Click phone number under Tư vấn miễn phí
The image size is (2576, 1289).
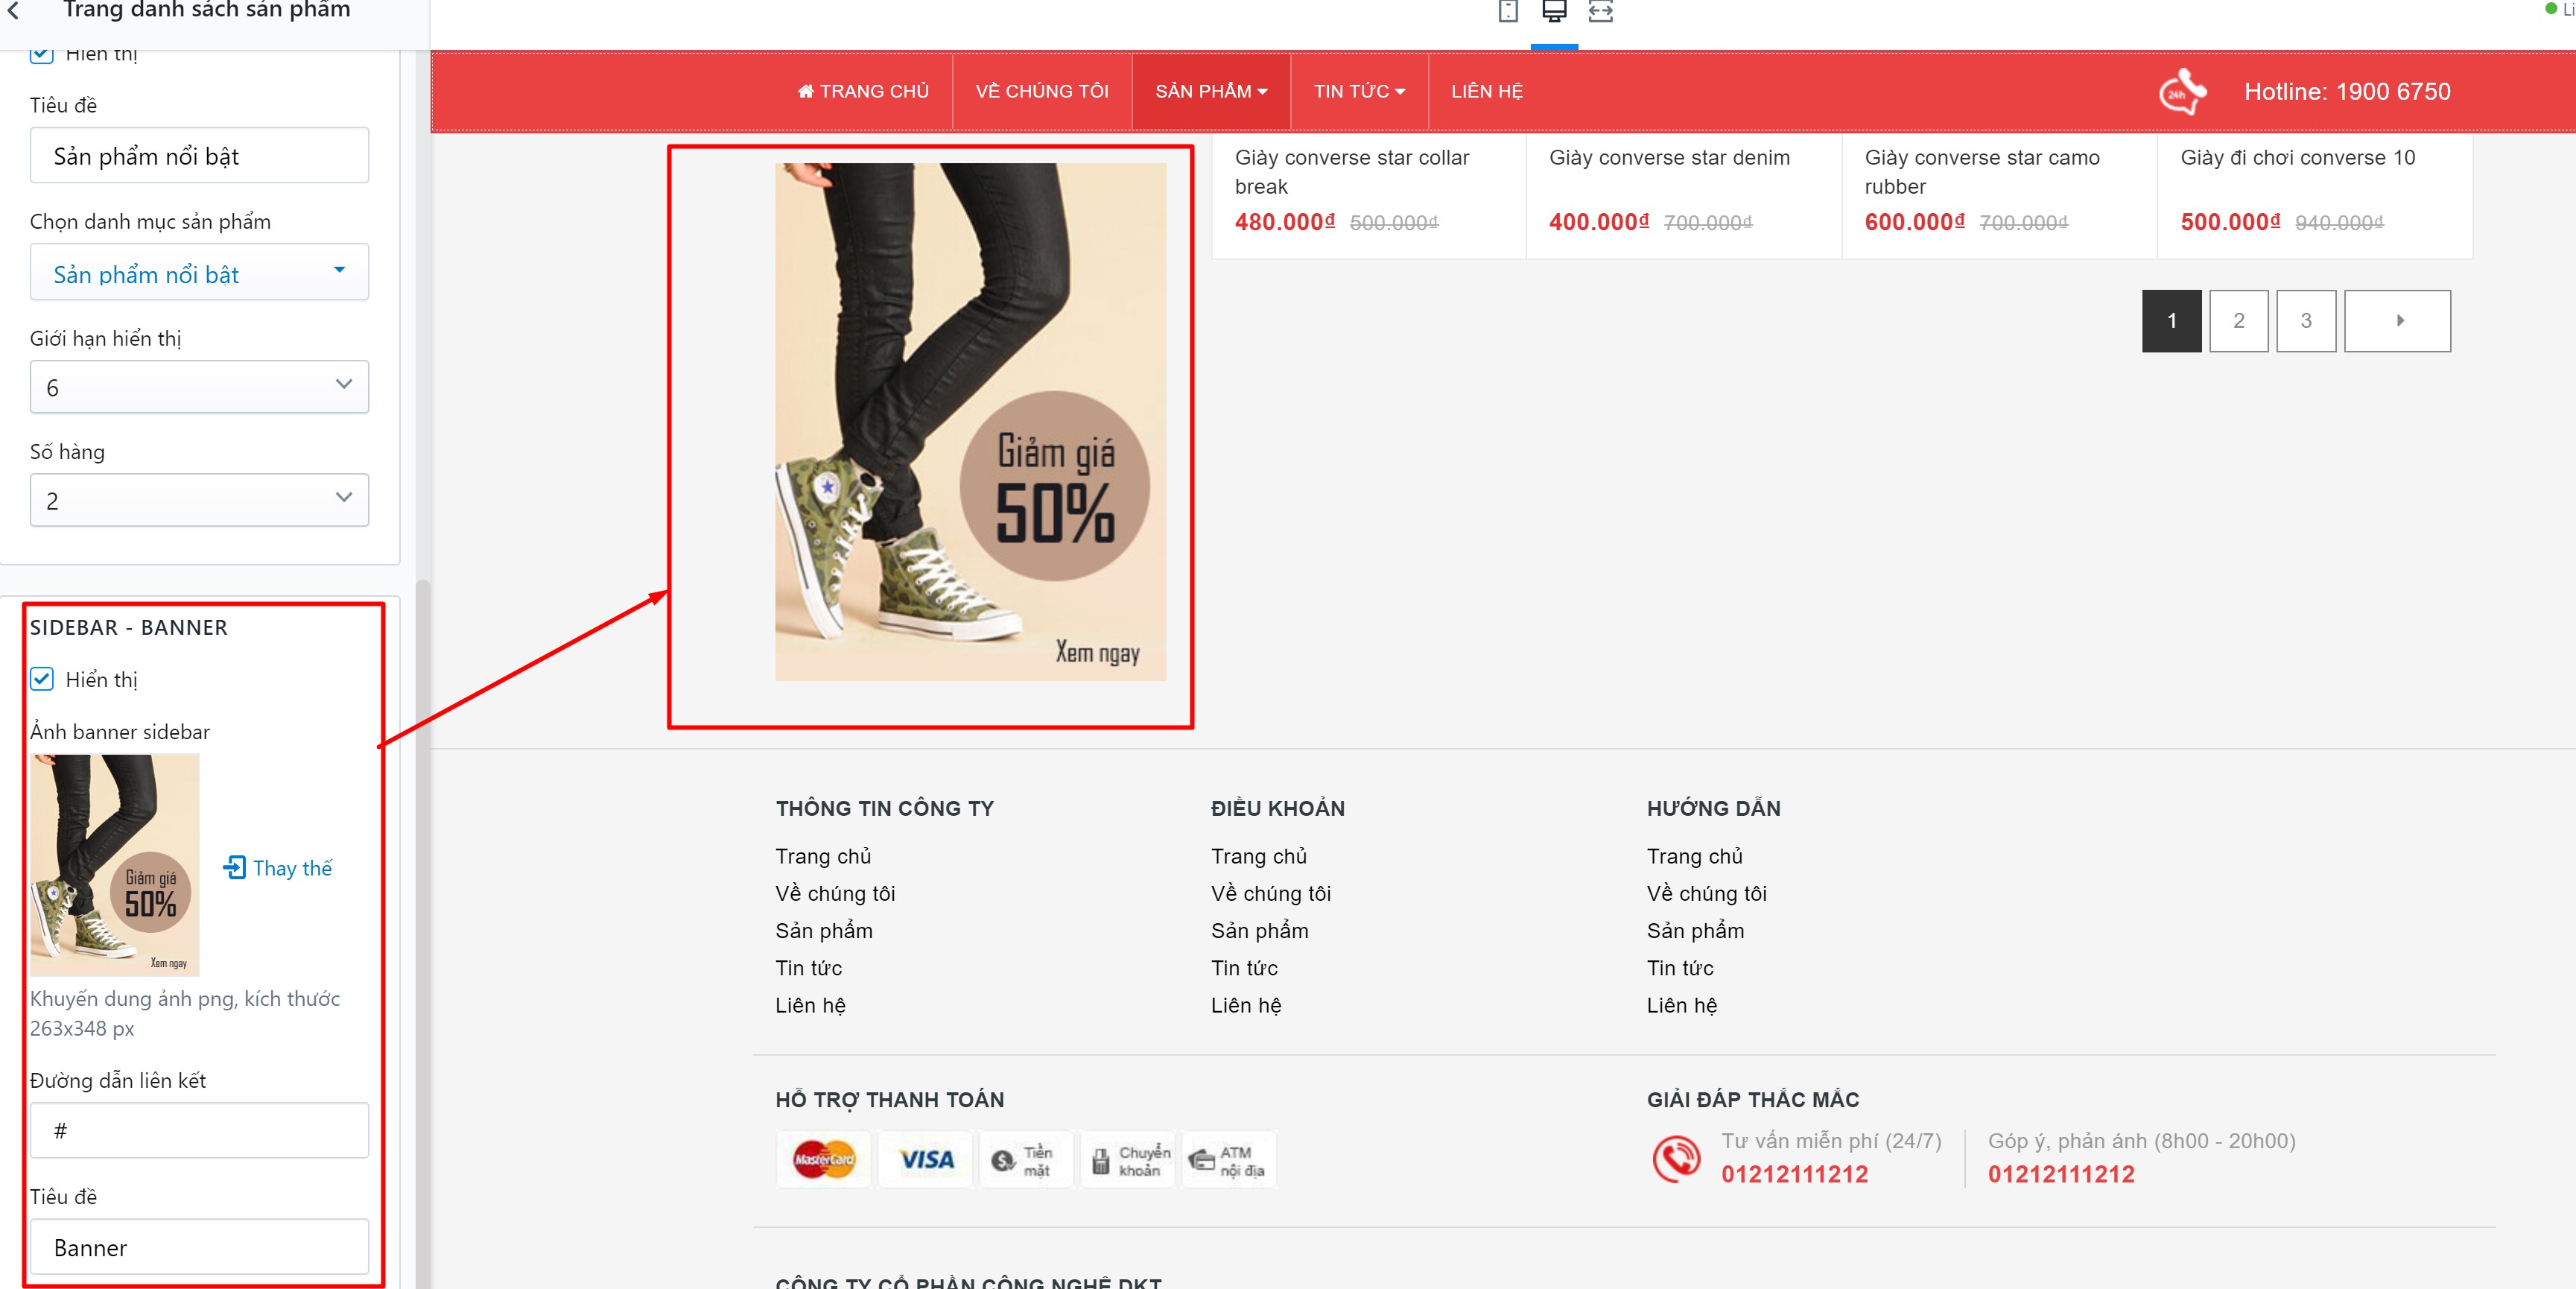(x=1794, y=1174)
